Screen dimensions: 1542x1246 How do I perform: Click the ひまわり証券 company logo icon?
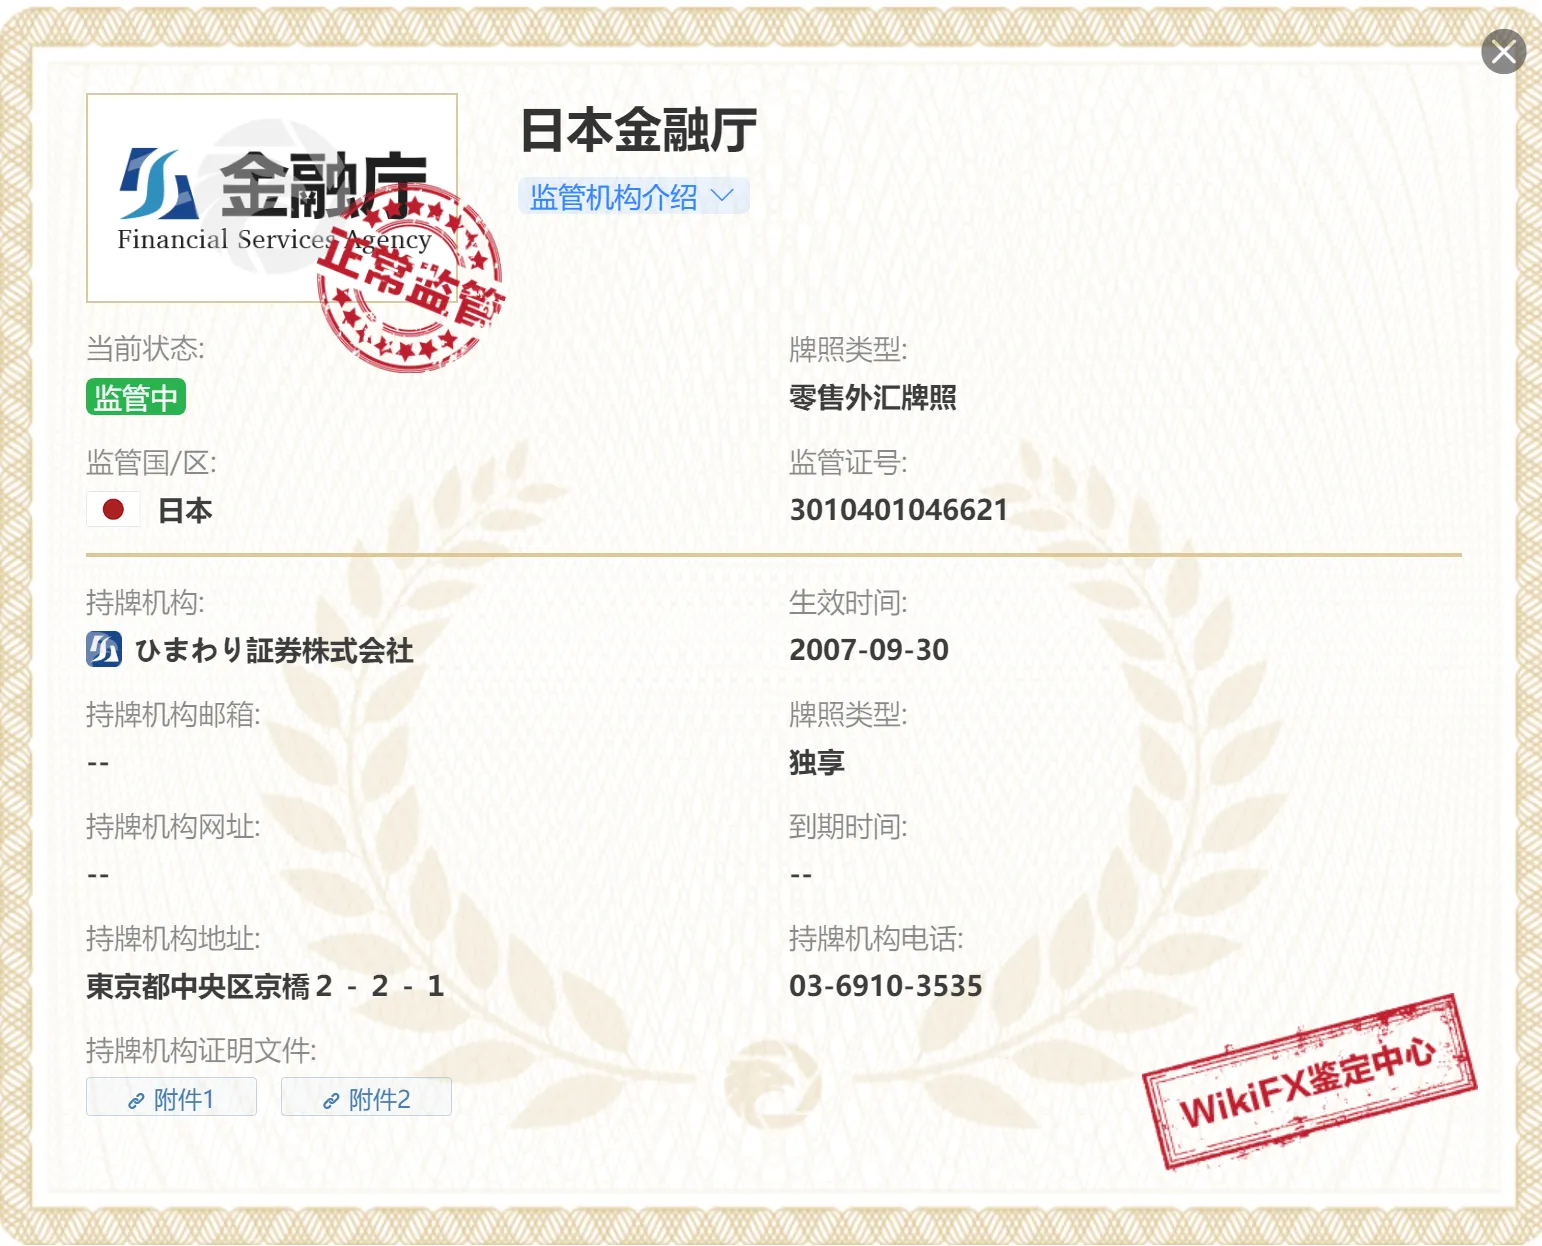point(104,649)
